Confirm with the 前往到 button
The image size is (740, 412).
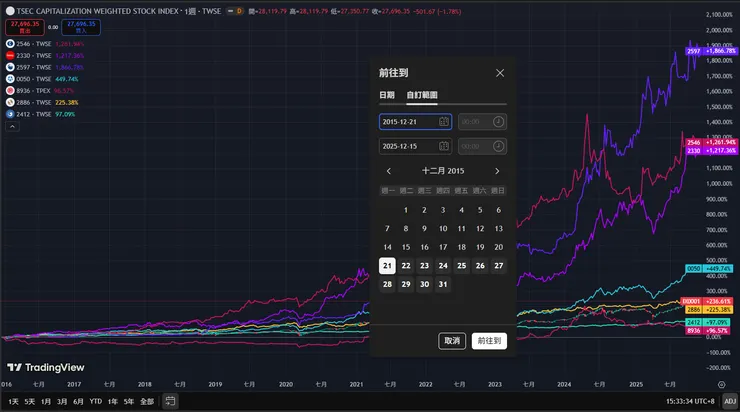click(489, 341)
